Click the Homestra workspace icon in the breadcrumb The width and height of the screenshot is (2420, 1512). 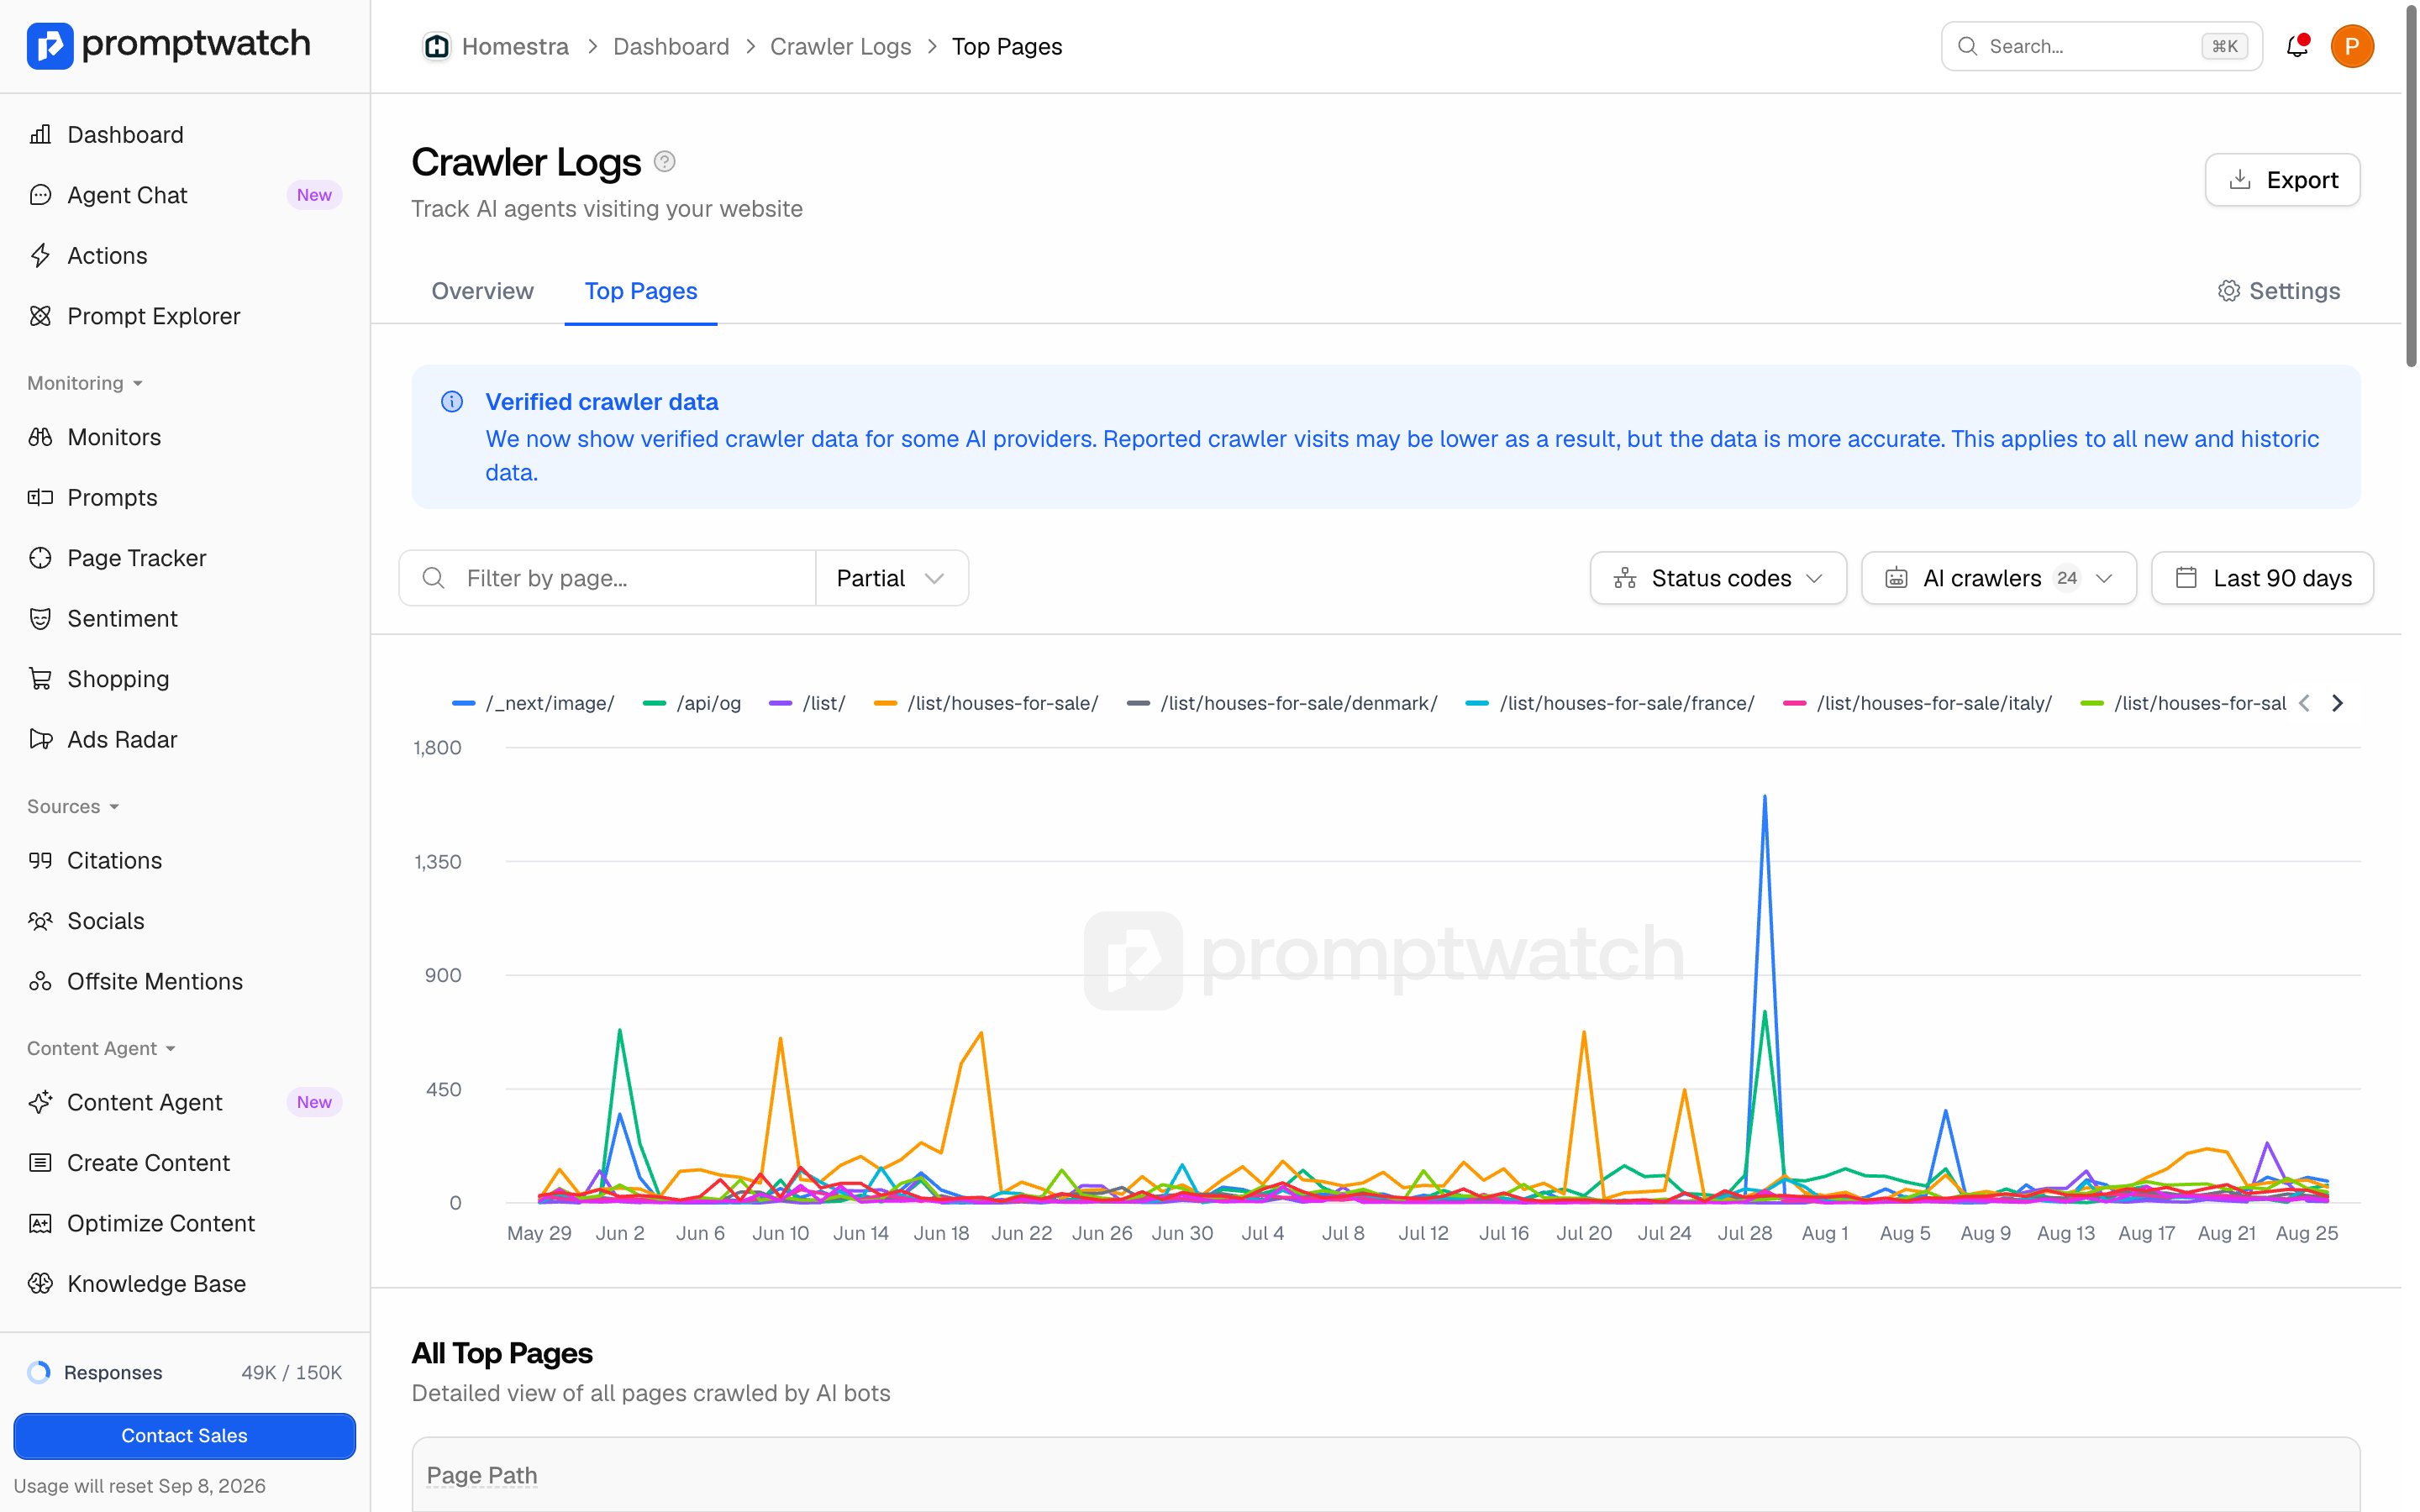point(437,47)
